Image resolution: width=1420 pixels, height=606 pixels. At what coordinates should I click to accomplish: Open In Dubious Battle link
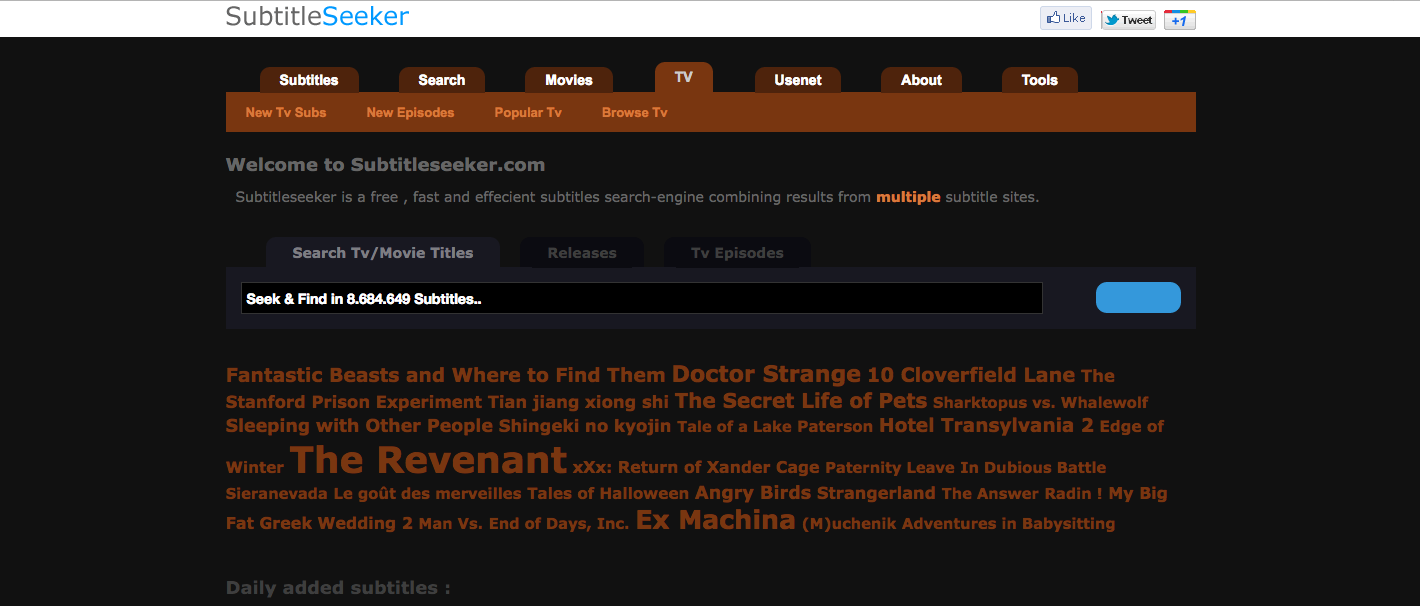[x=1033, y=467]
